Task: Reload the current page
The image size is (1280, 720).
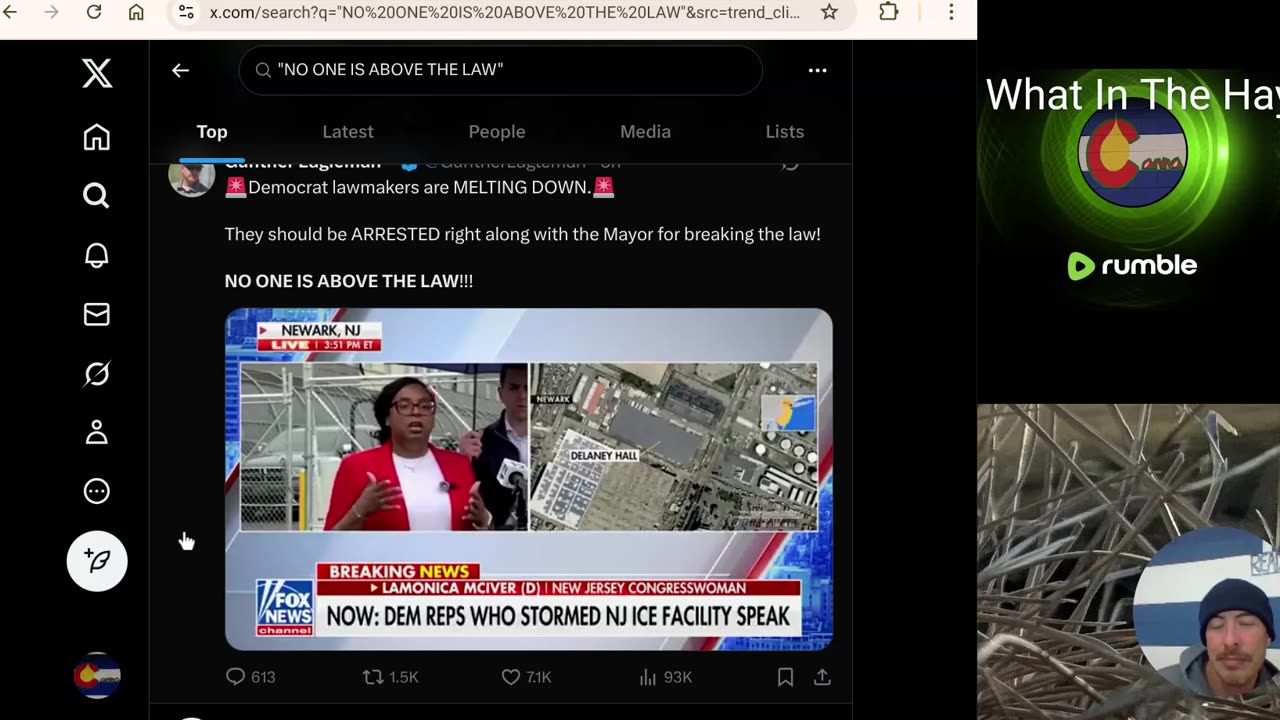Action: coord(94,12)
